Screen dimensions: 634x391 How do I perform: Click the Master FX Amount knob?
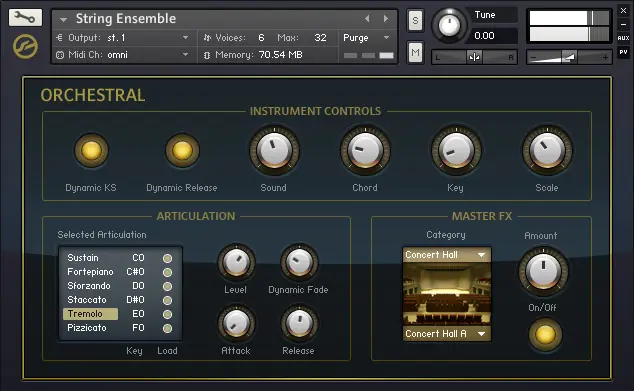(x=543, y=271)
